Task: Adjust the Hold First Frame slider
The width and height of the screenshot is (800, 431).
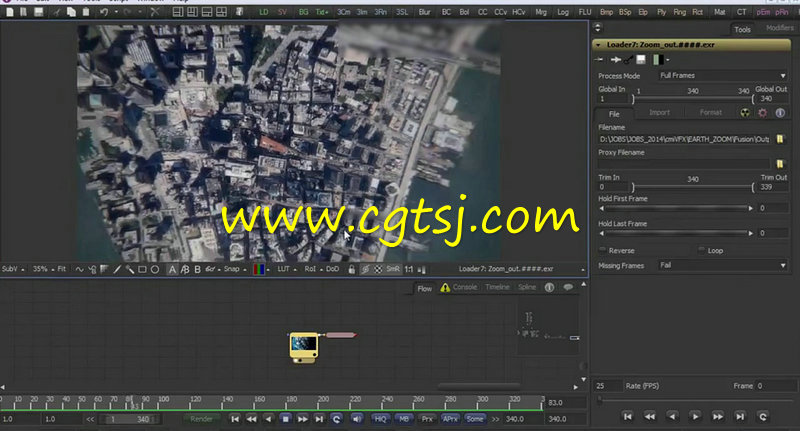Action: coord(676,208)
